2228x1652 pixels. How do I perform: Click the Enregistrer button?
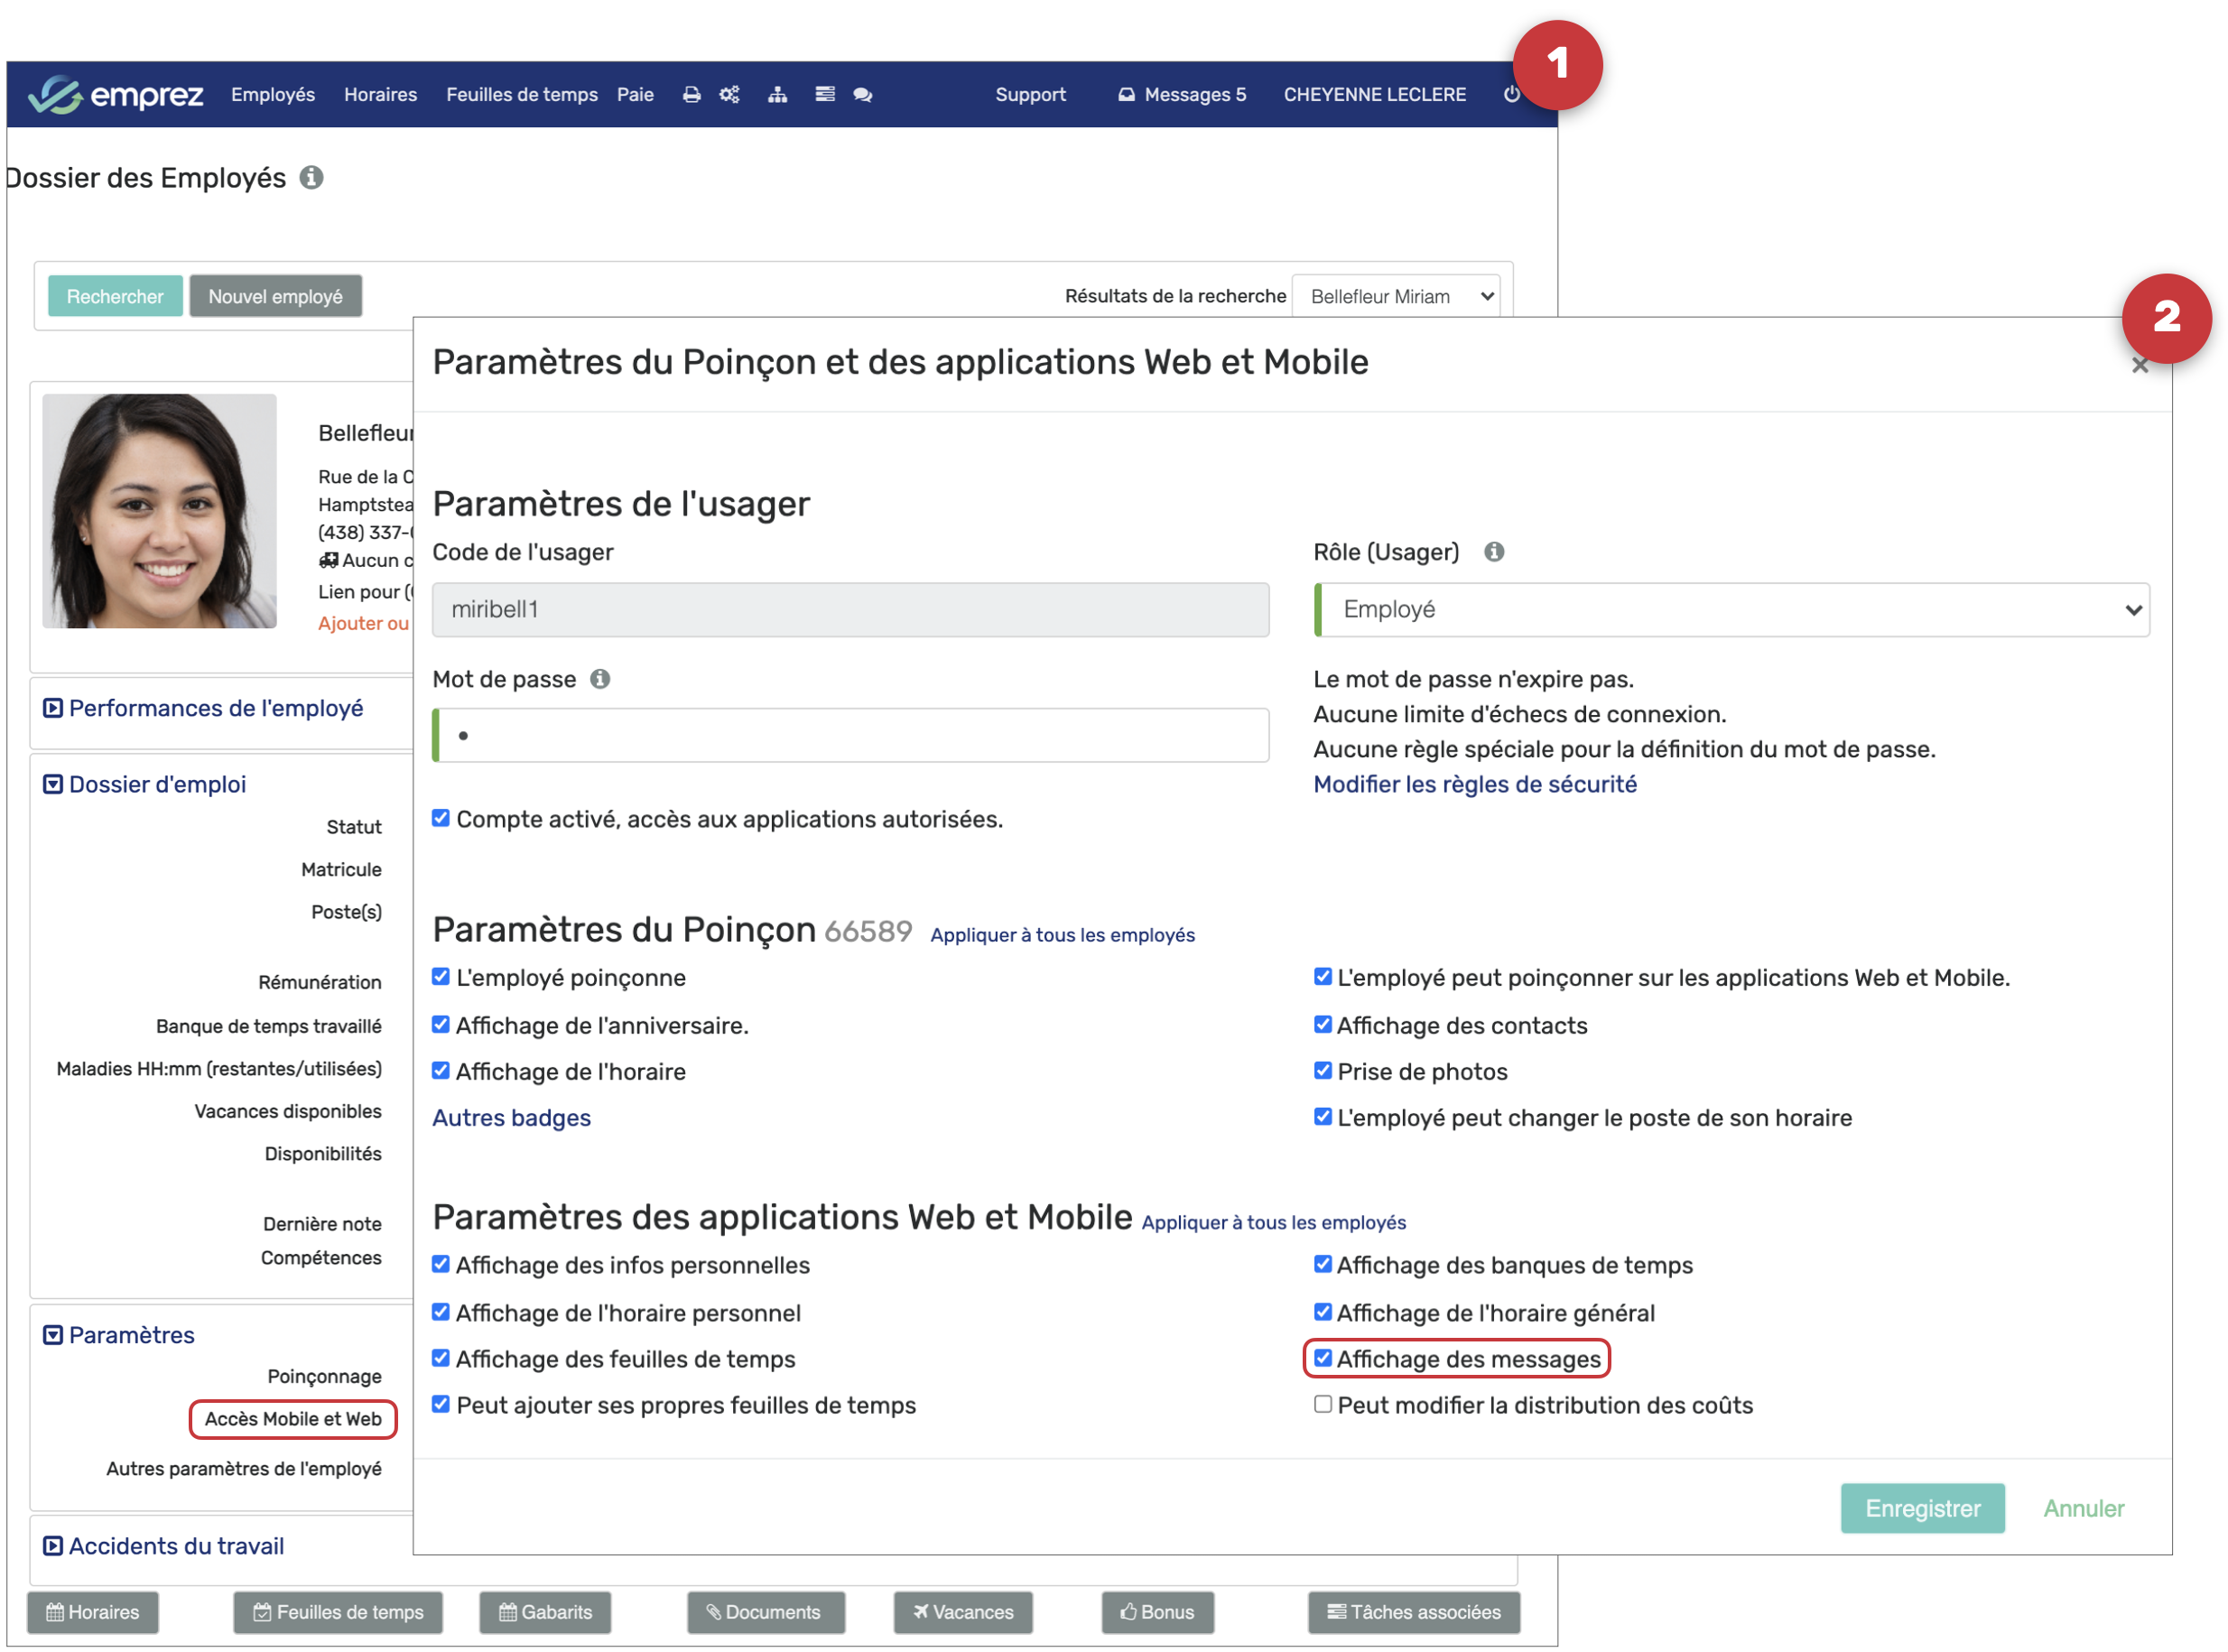(x=1922, y=1508)
